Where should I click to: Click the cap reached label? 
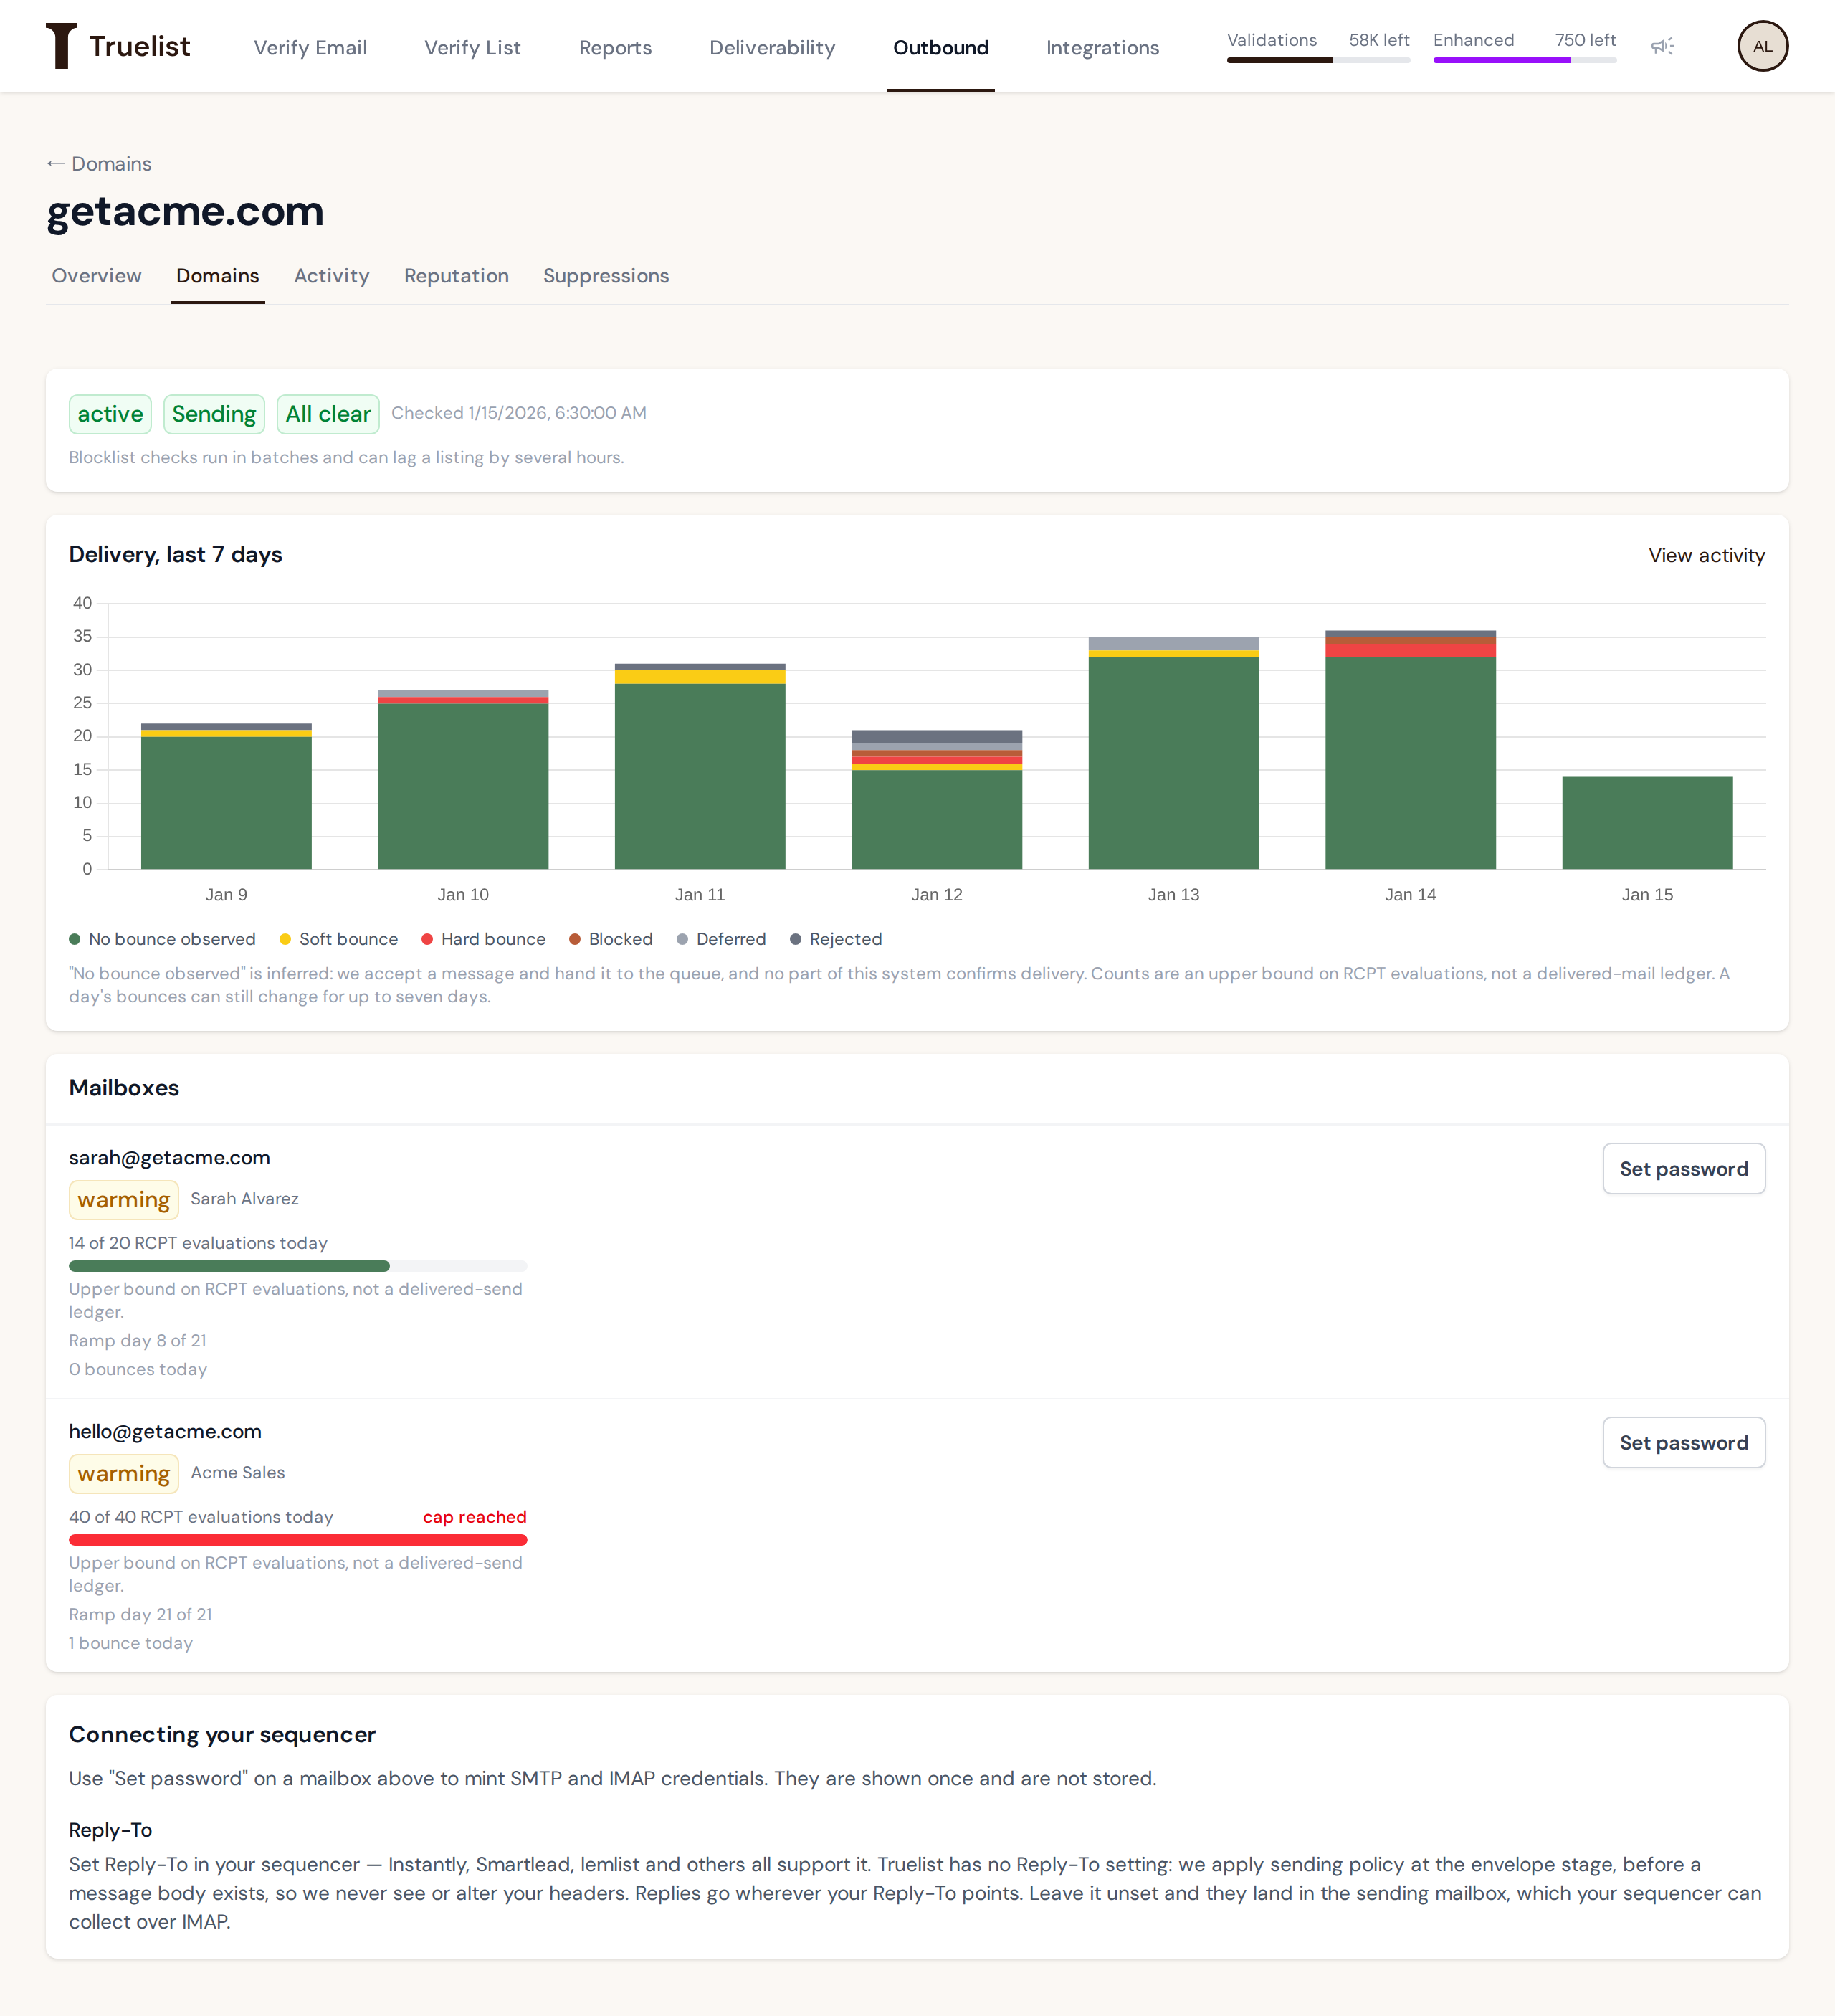tap(474, 1517)
